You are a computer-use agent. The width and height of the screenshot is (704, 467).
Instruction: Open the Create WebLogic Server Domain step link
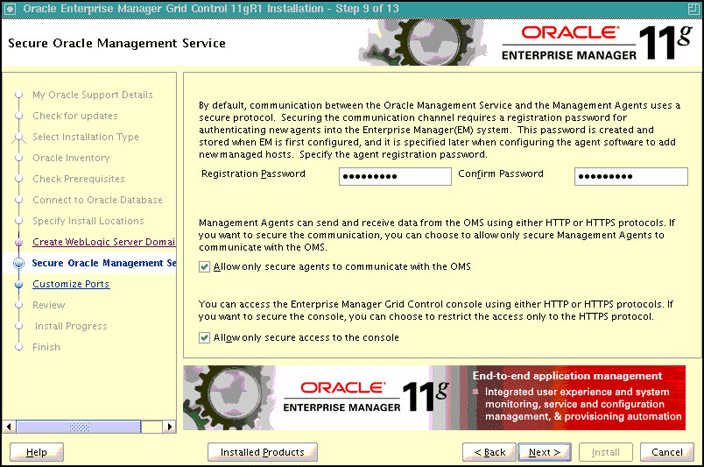[104, 242]
